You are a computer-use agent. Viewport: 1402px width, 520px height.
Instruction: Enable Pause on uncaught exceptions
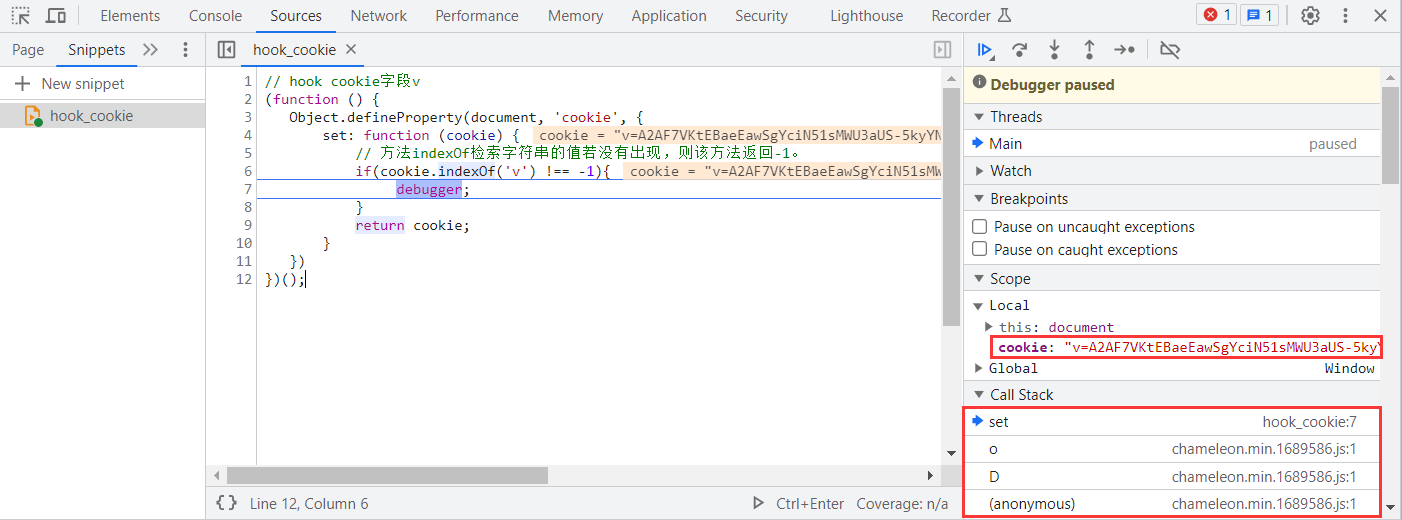click(980, 227)
